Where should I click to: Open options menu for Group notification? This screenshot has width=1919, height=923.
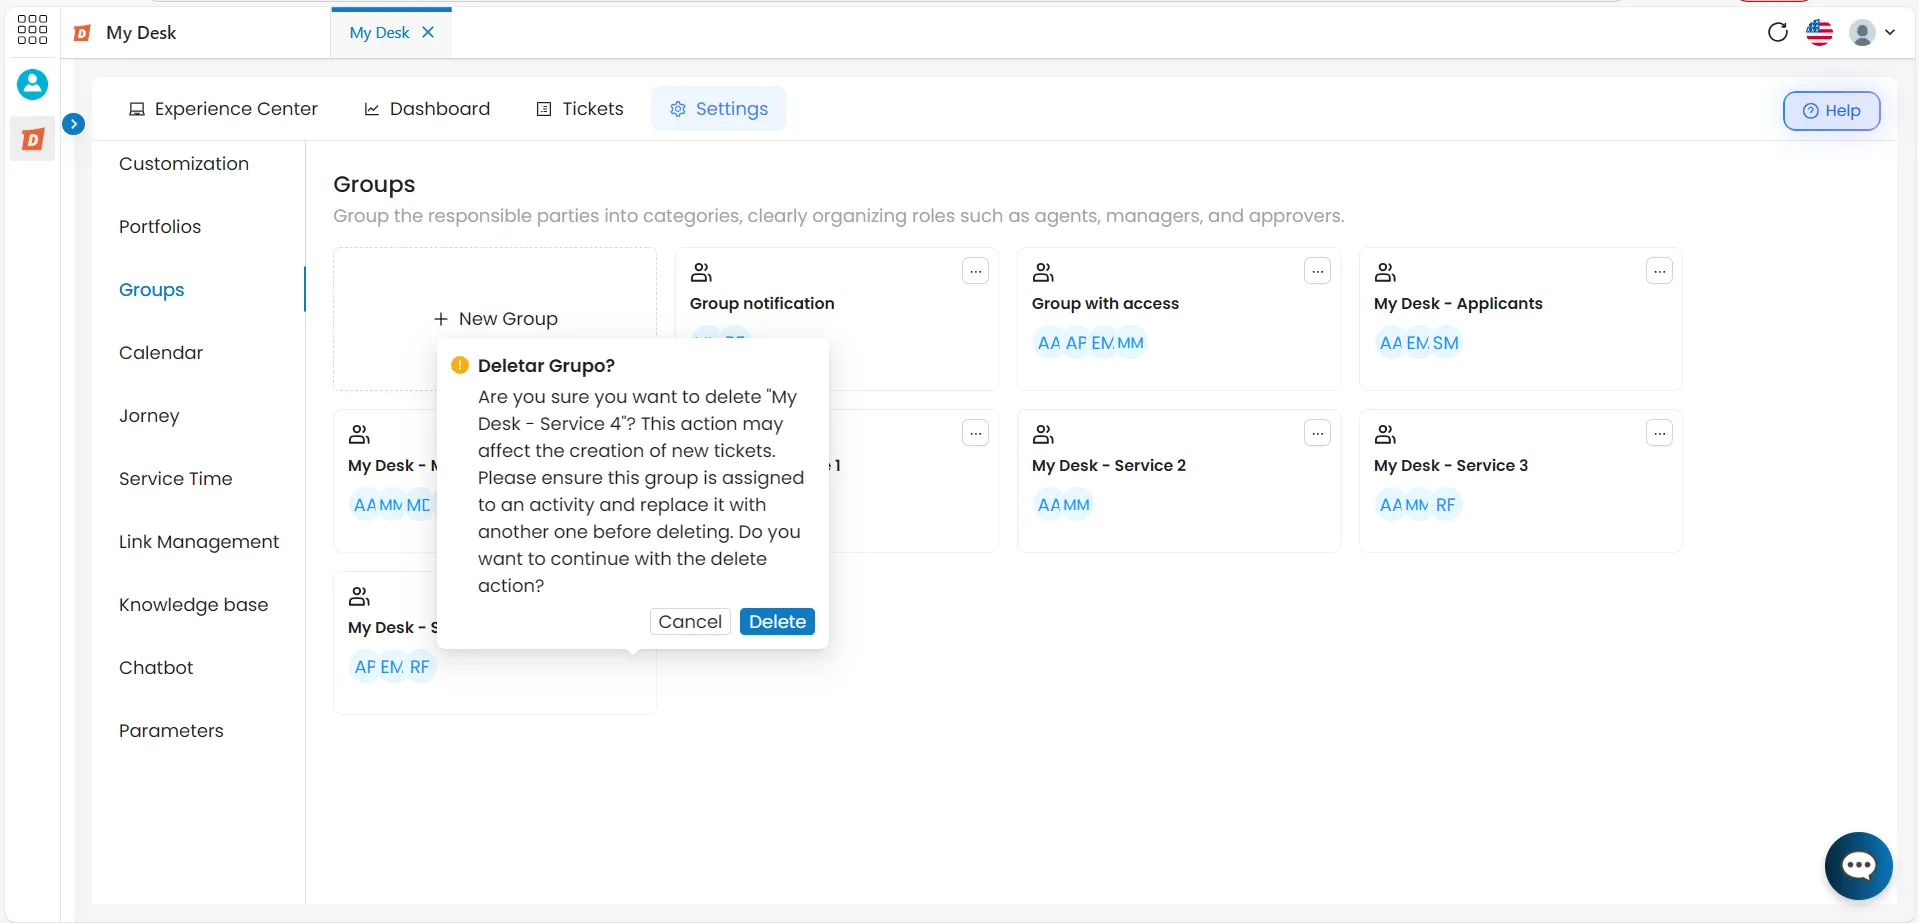[976, 271]
